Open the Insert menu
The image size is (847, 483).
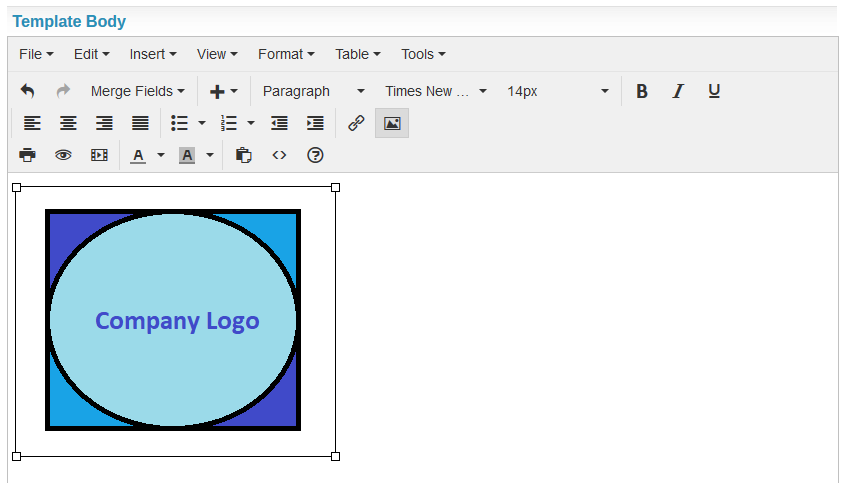[152, 54]
